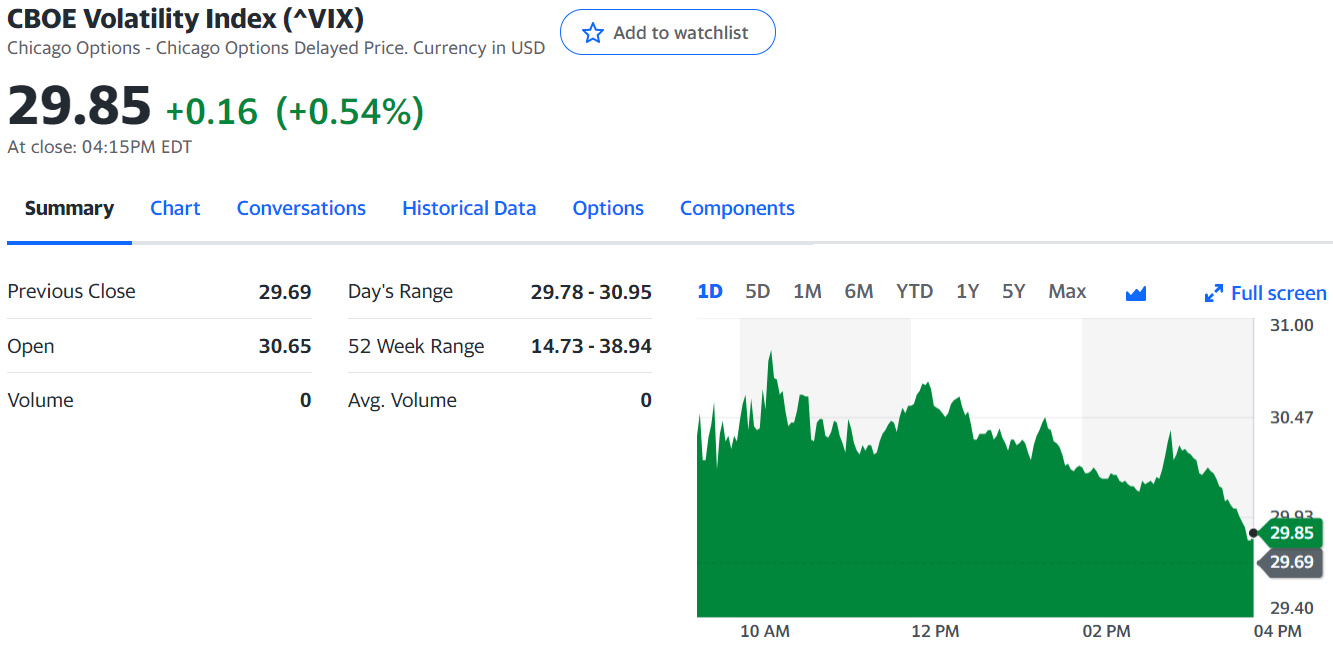
Task: Open the chart type area-chart icon
Action: [x=1135, y=293]
